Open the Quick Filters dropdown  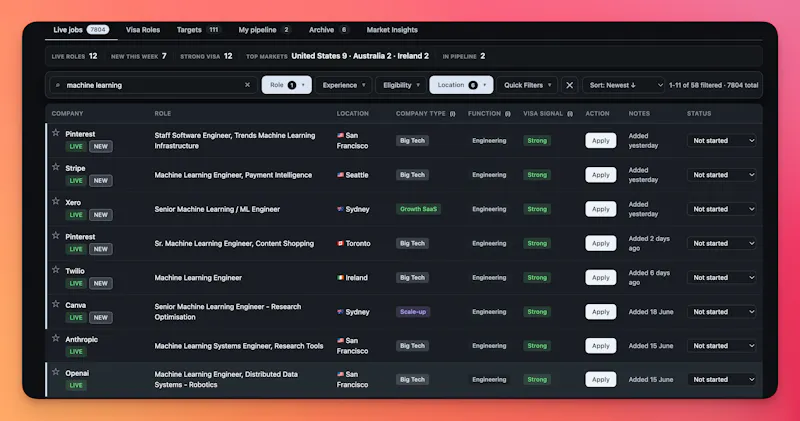click(528, 85)
